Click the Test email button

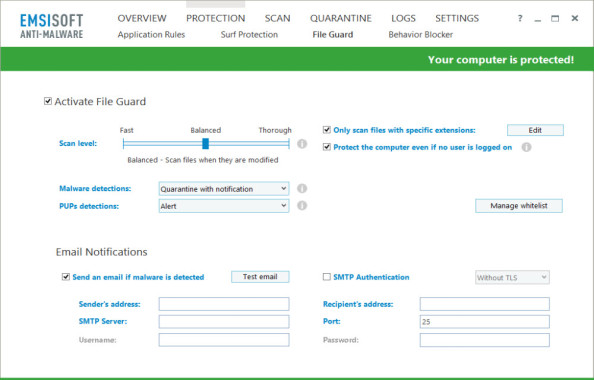(x=260, y=277)
